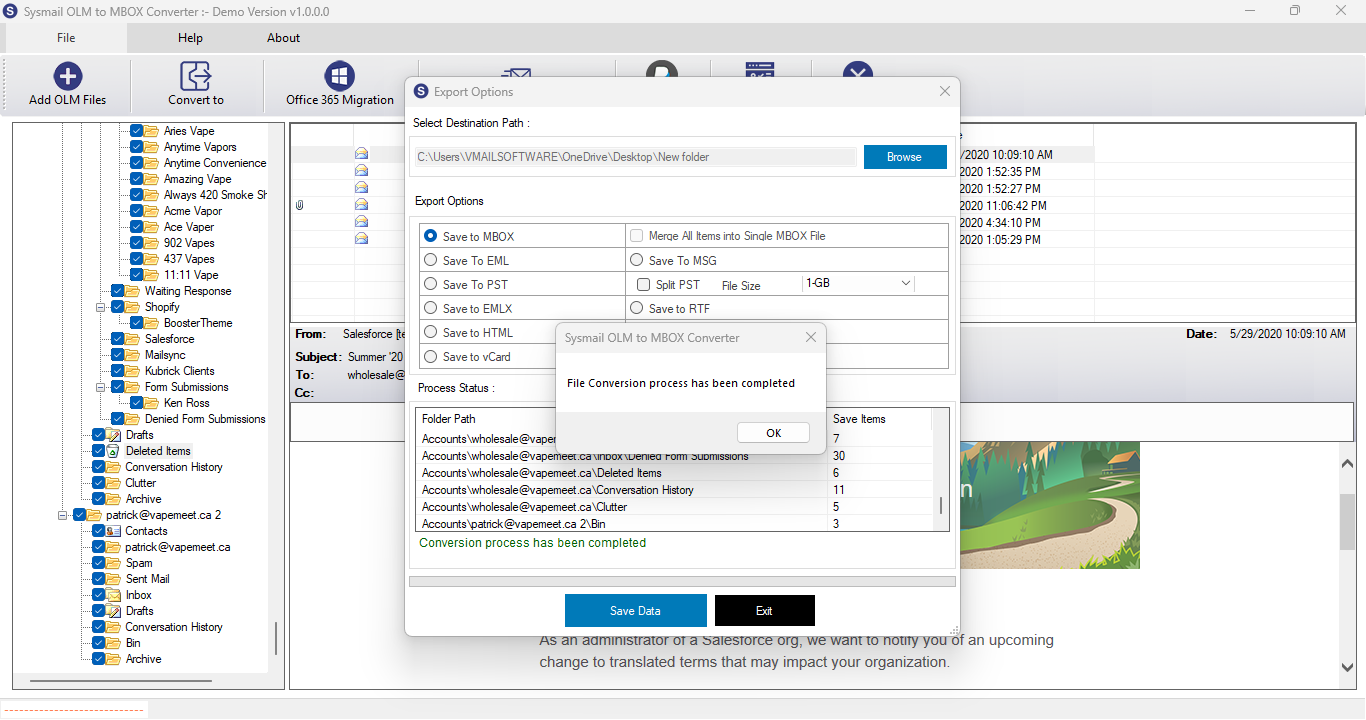Uncheck the Waiting Response folder checkbox
Viewport: 1366px width, 720px height.
(x=118, y=291)
